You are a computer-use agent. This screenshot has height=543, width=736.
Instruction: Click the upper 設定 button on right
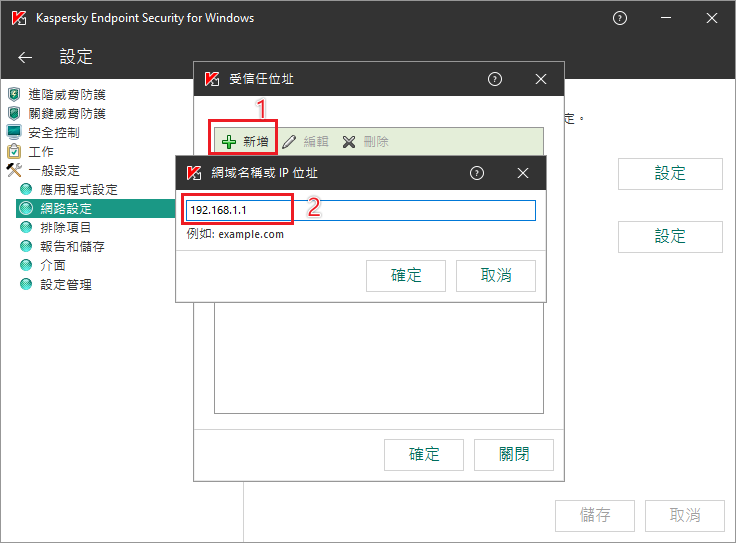point(670,174)
